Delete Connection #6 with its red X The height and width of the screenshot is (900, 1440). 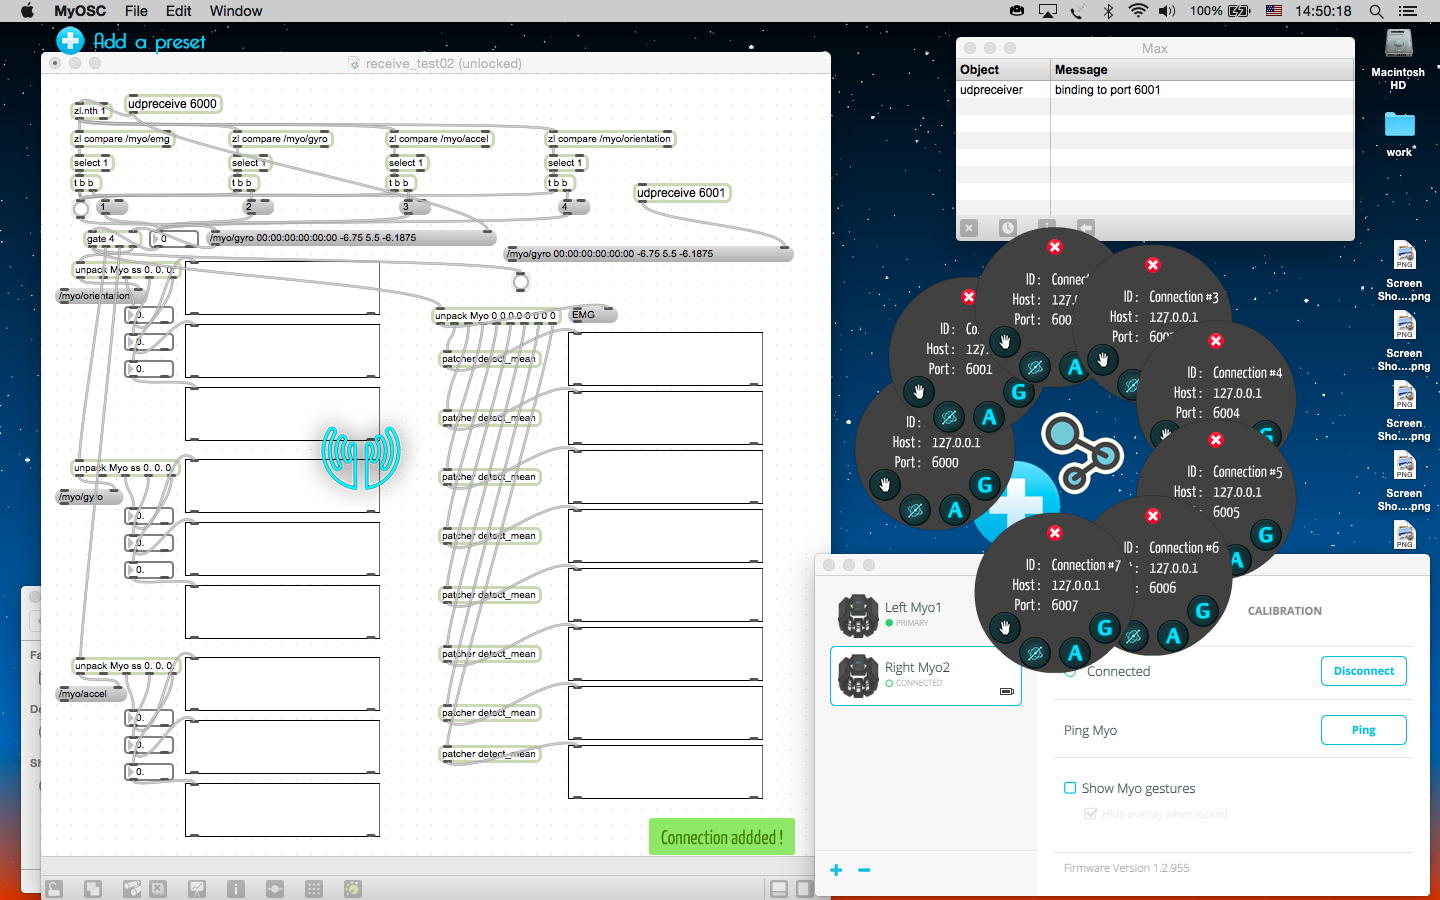pos(1153,516)
